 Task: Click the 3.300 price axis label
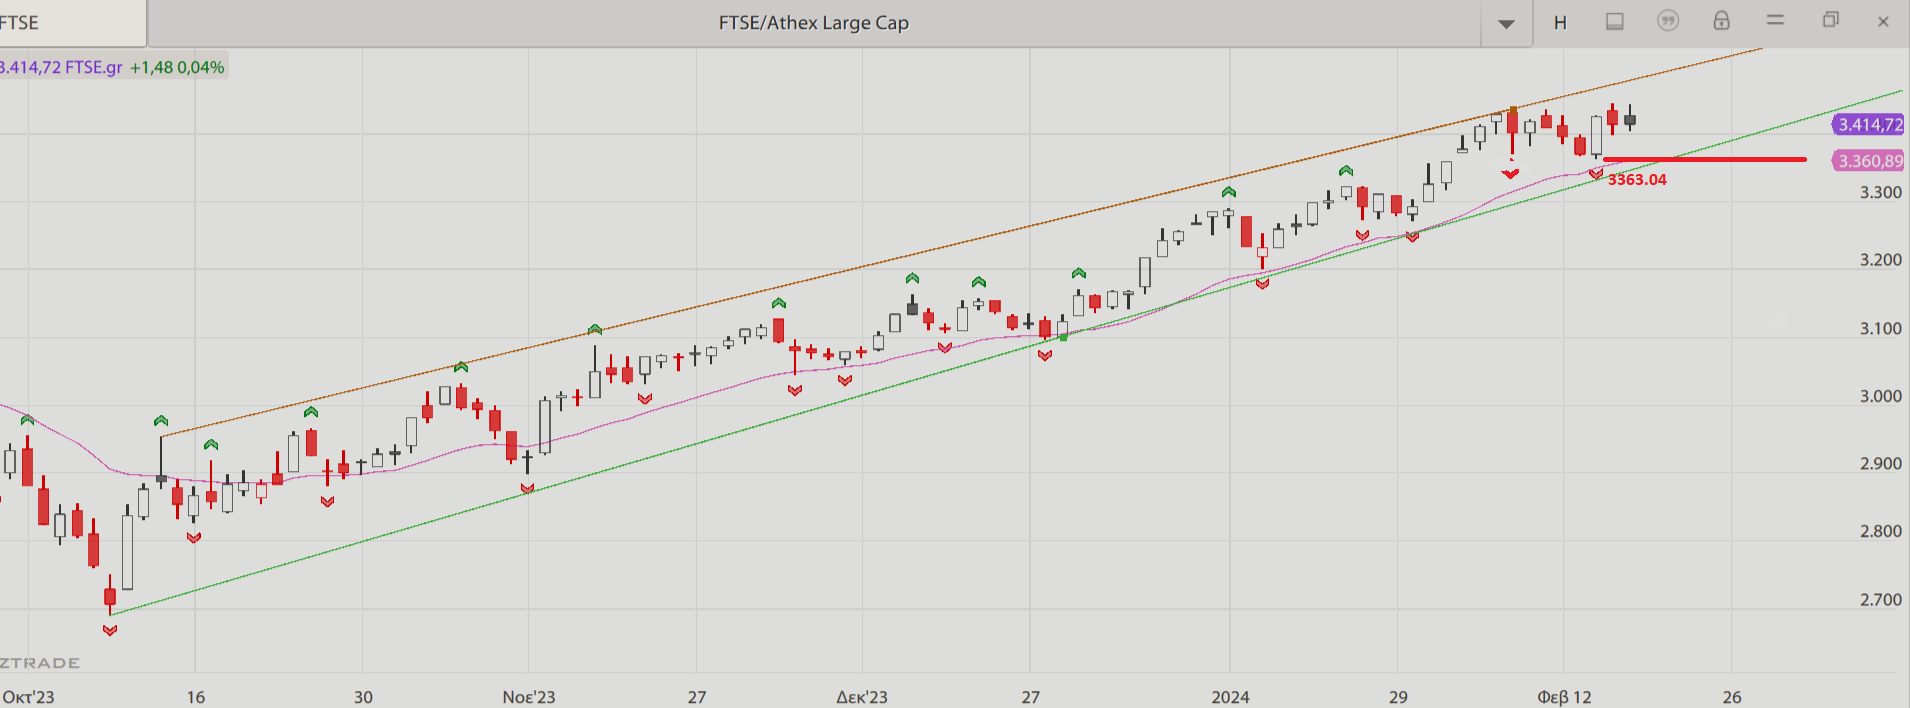1881,192
